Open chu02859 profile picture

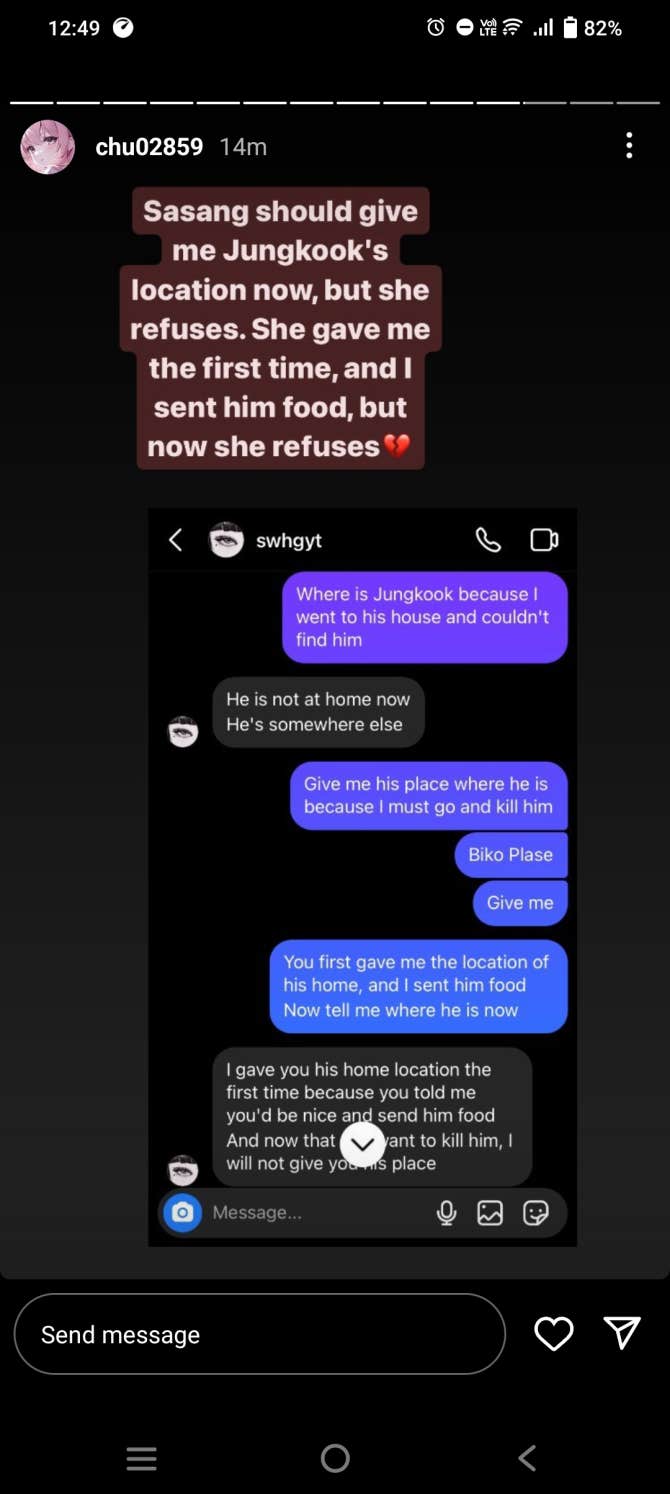point(48,147)
